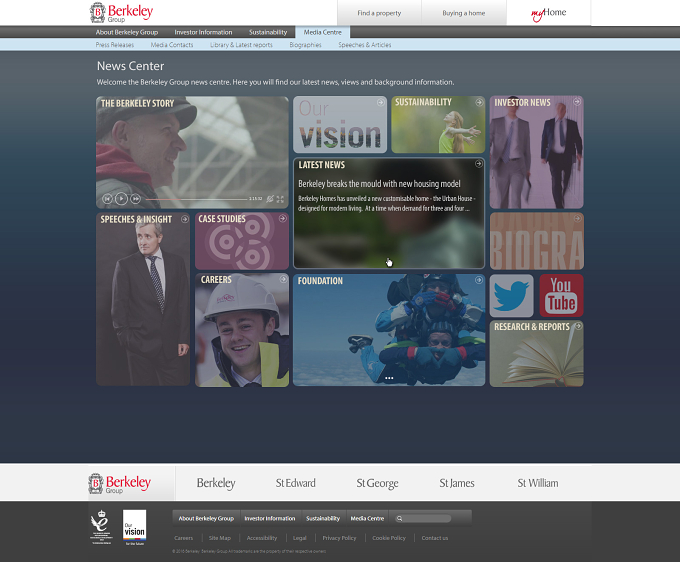Viewport: 680px width, 562px height.
Task: Open Find a property button
Action: [x=379, y=13]
